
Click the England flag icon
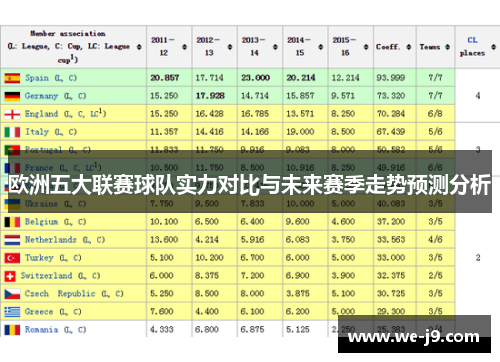[12, 114]
